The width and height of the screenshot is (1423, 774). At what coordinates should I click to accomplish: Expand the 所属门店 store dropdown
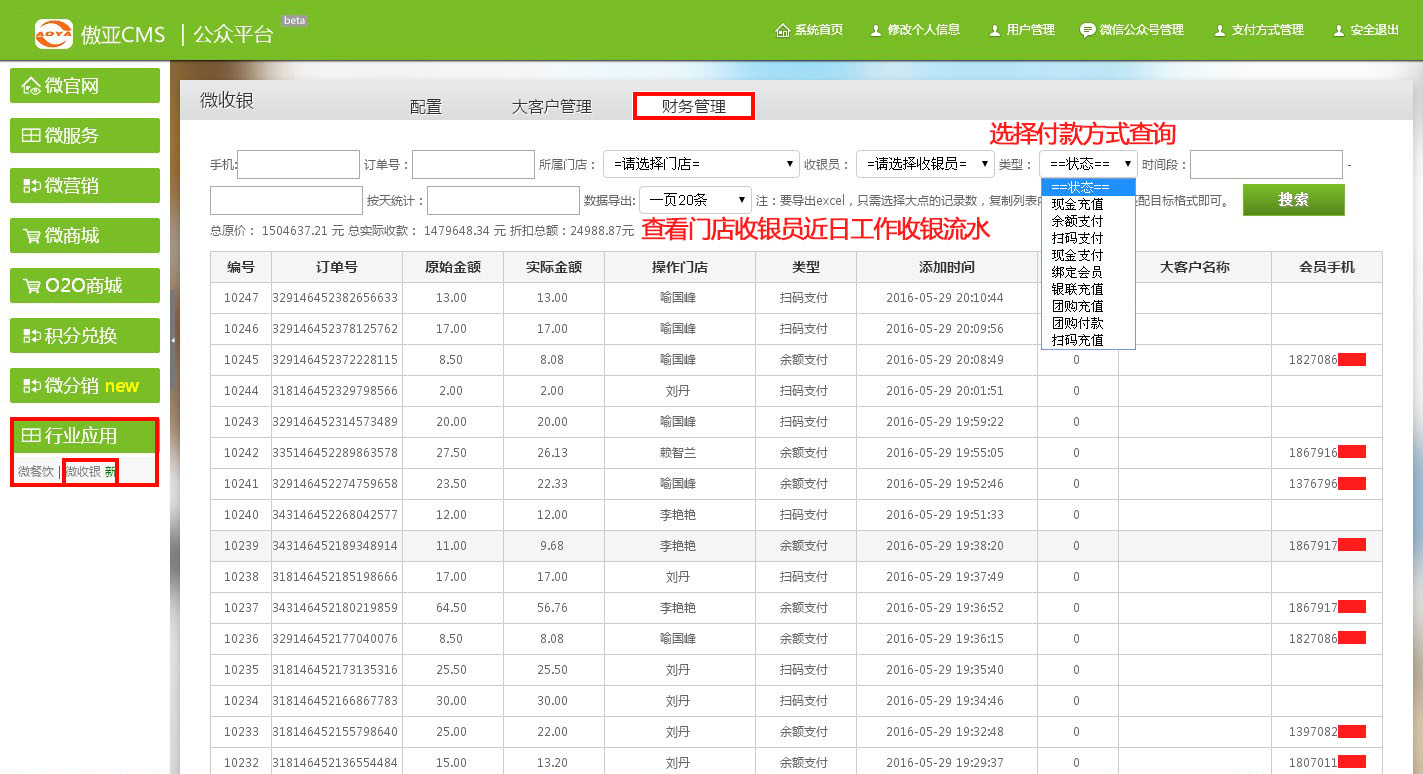click(700, 164)
